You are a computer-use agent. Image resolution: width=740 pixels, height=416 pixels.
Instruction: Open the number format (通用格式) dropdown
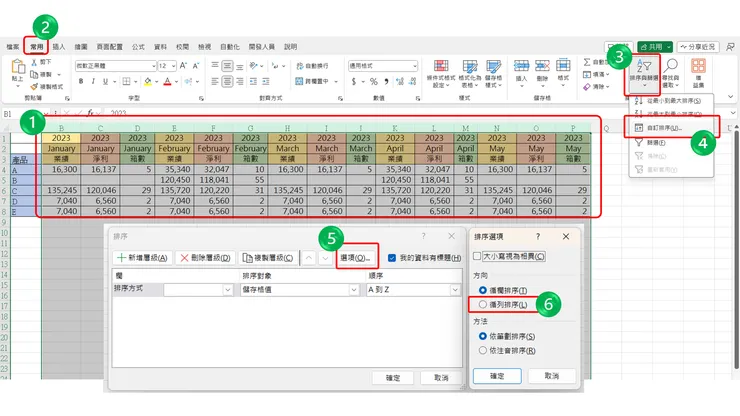coord(414,66)
